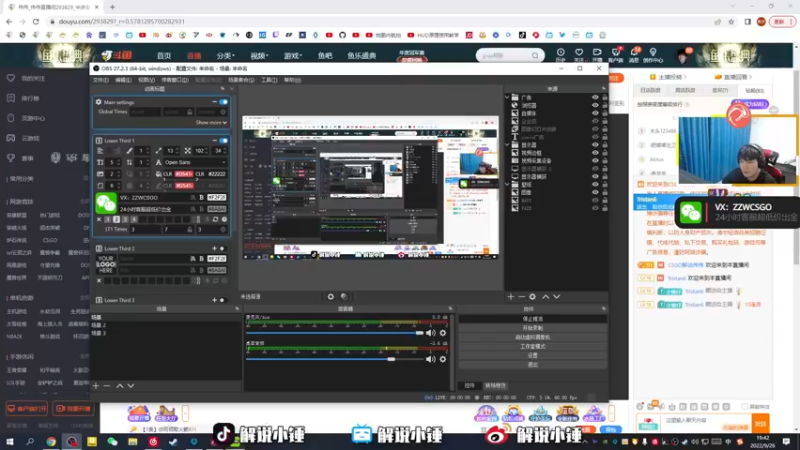
Task: Mute the first mixer track speaker icon
Action: [431, 333]
